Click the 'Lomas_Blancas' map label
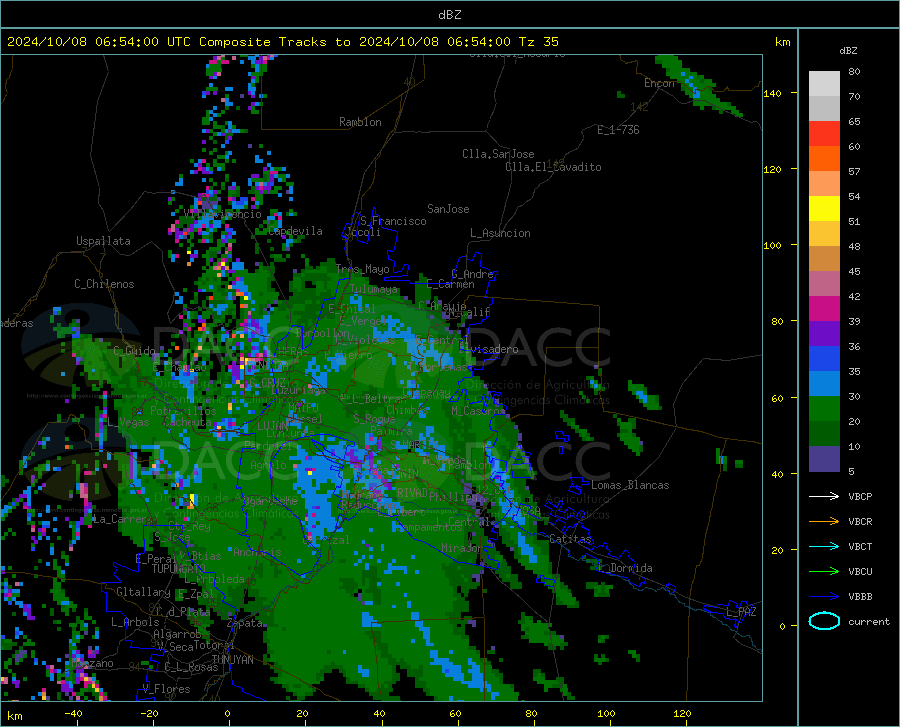Viewport: 900px width, 727px height. coord(630,485)
